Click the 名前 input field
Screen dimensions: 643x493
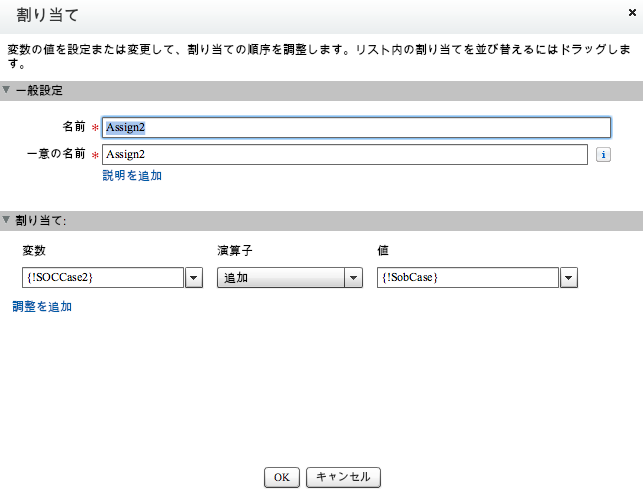point(356,127)
